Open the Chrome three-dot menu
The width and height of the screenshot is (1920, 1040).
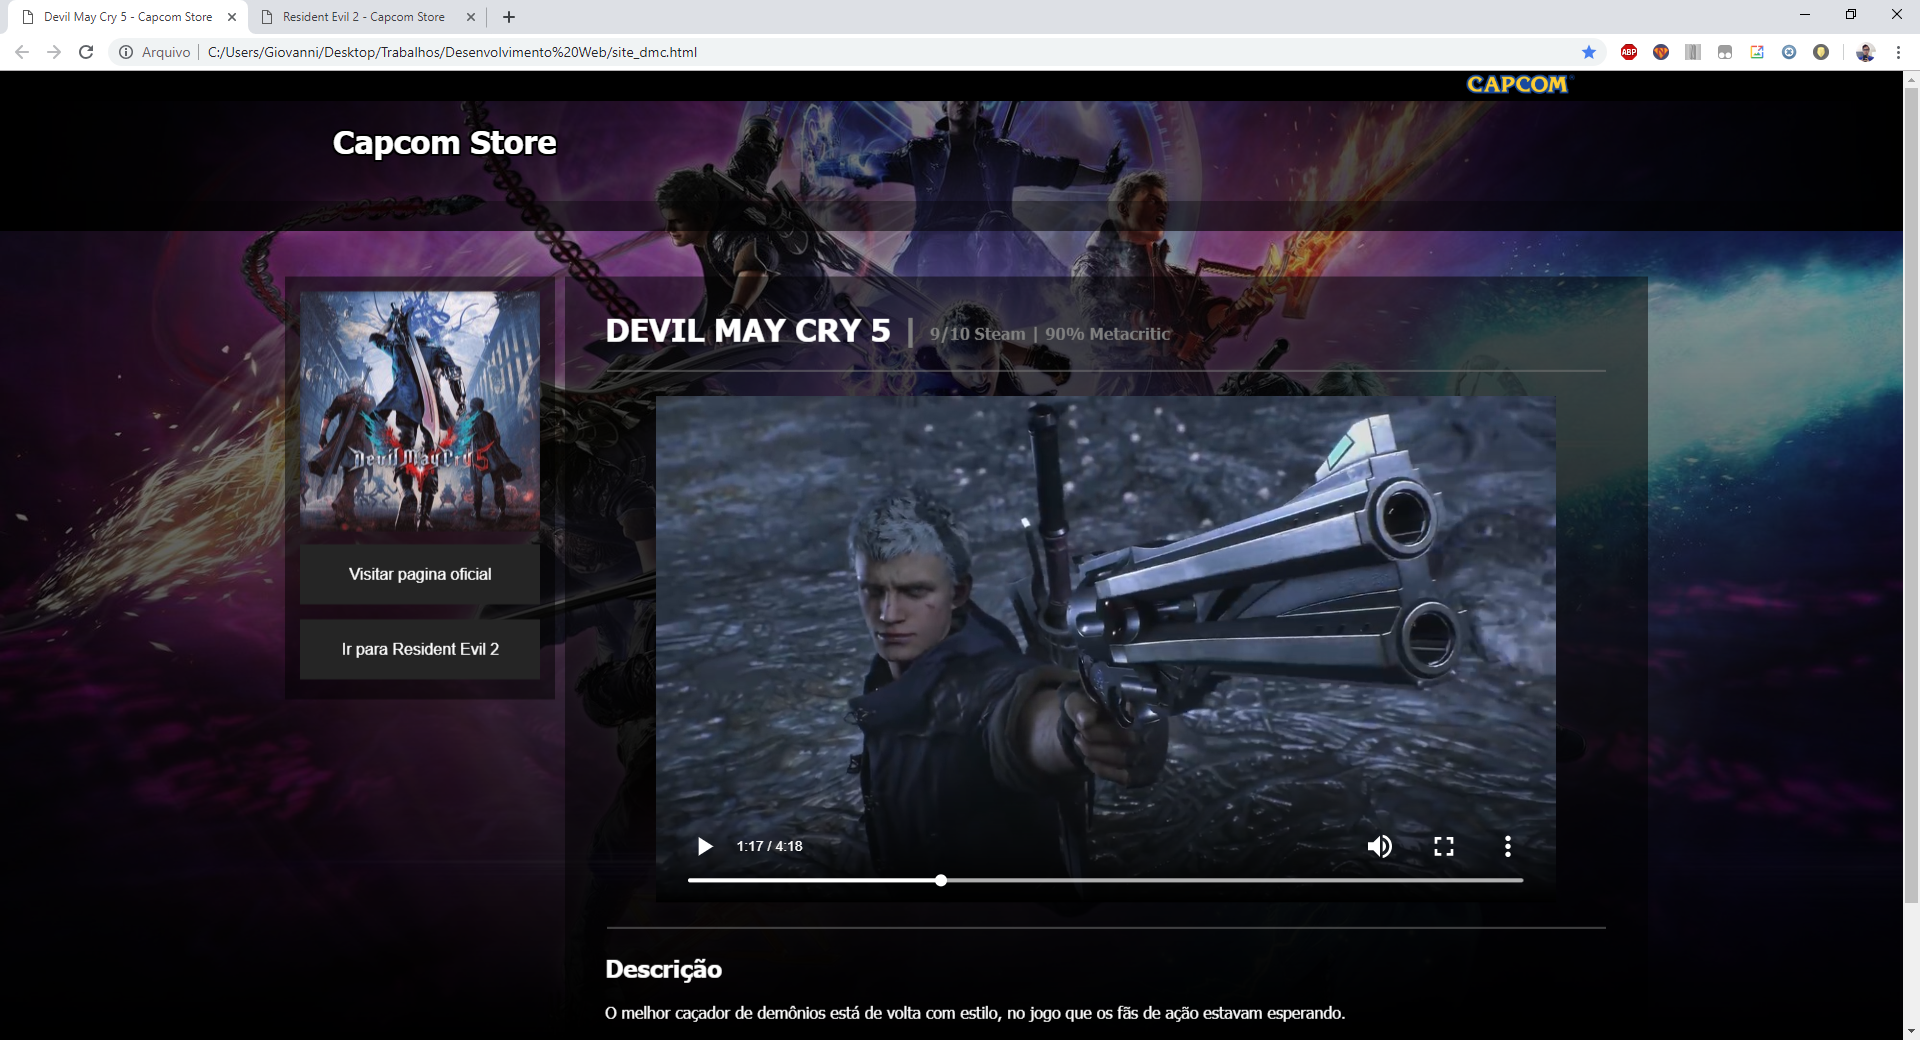(1898, 52)
